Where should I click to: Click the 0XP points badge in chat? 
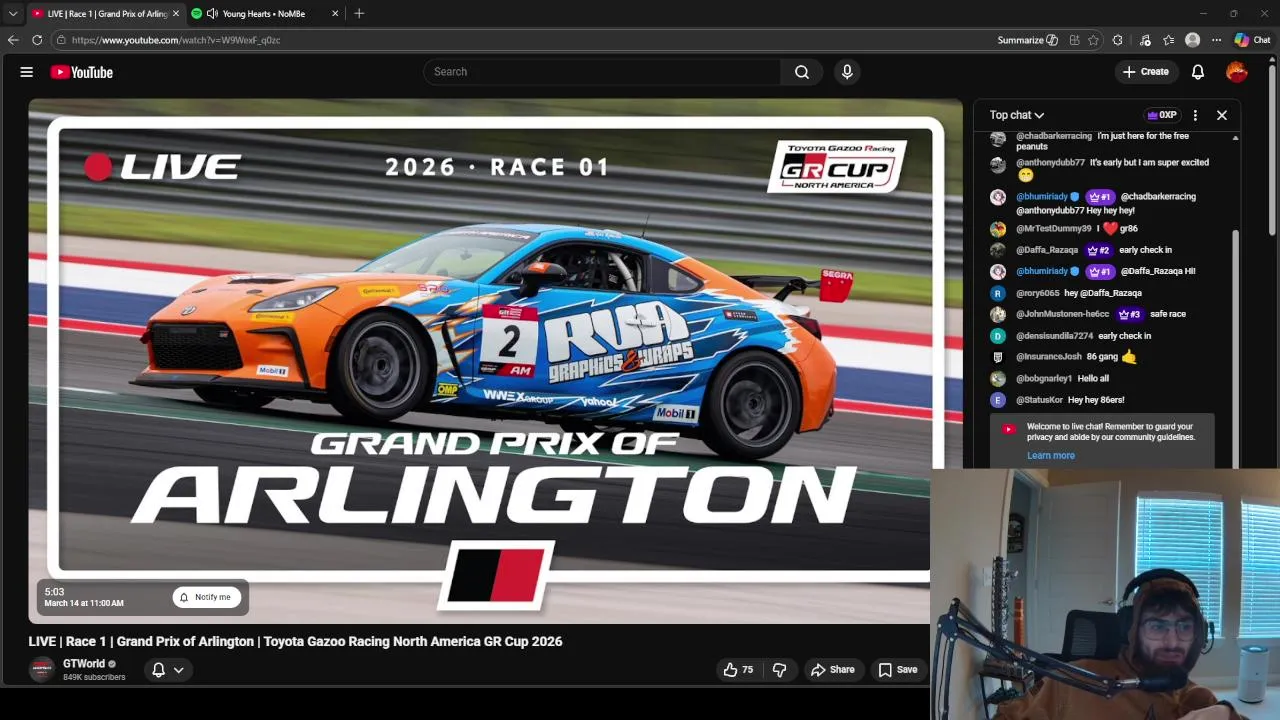pos(1161,115)
